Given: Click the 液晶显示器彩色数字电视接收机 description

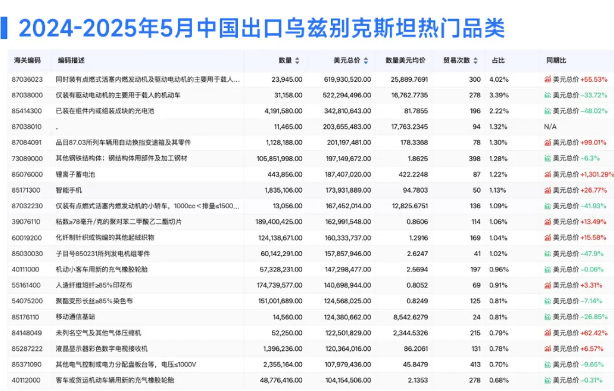Looking at the screenshot, I should (x=102, y=349).
